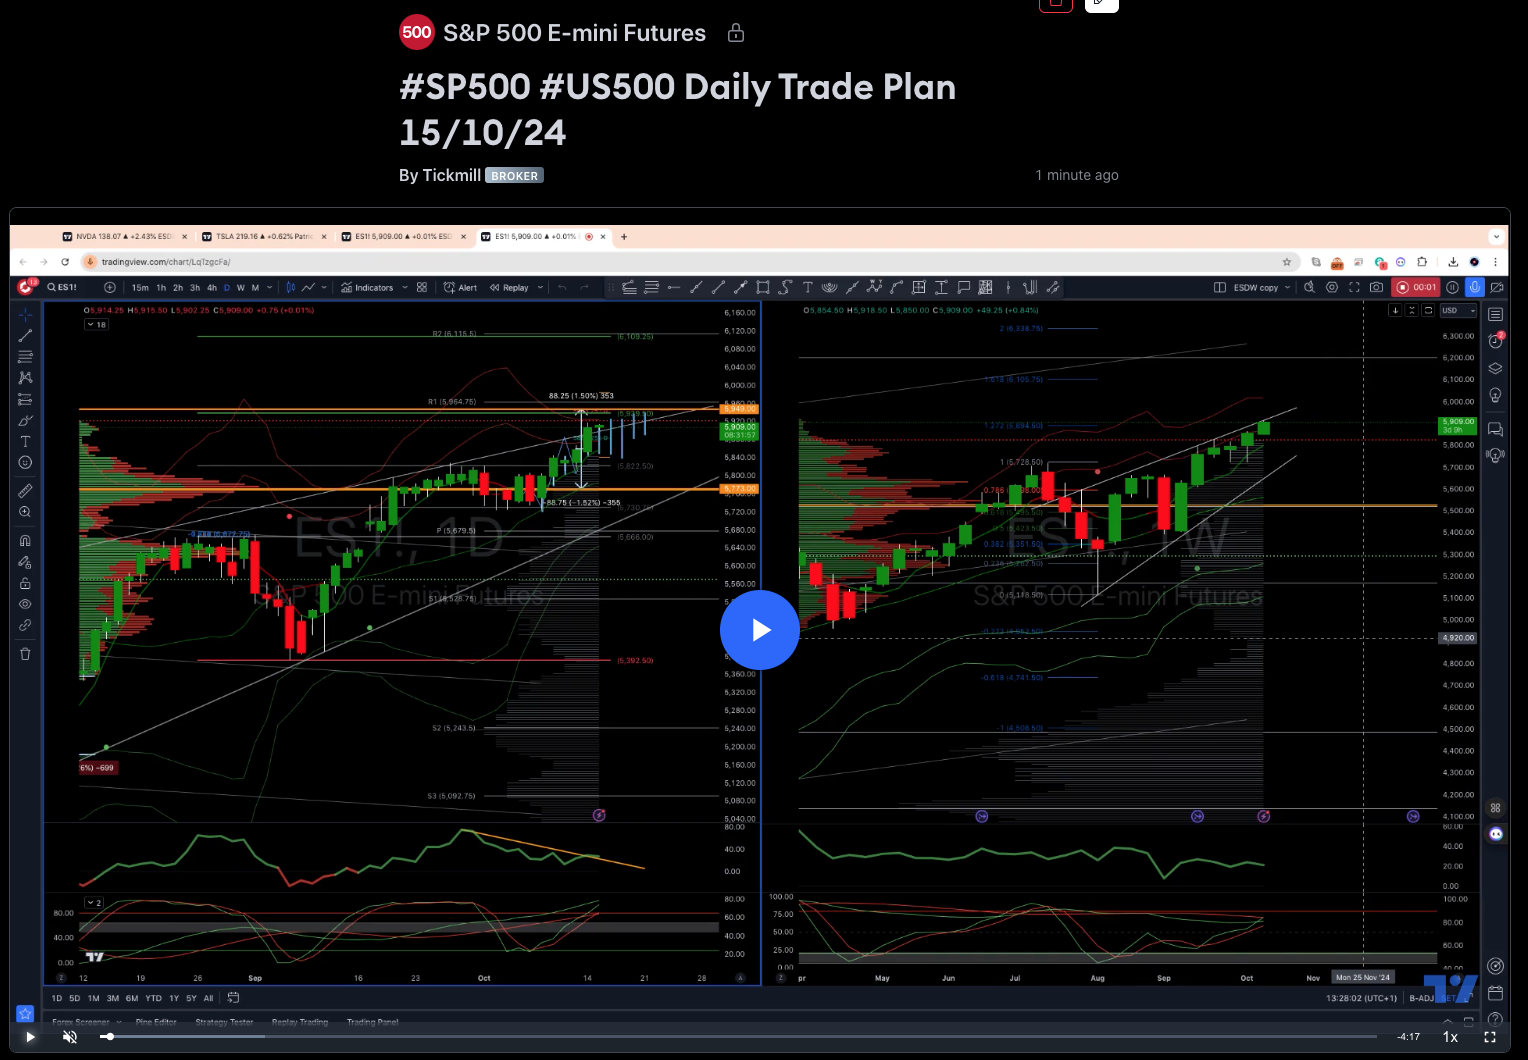Remove drawings with trash icon
The width and height of the screenshot is (1528, 1060).
(x=25, y=654)
